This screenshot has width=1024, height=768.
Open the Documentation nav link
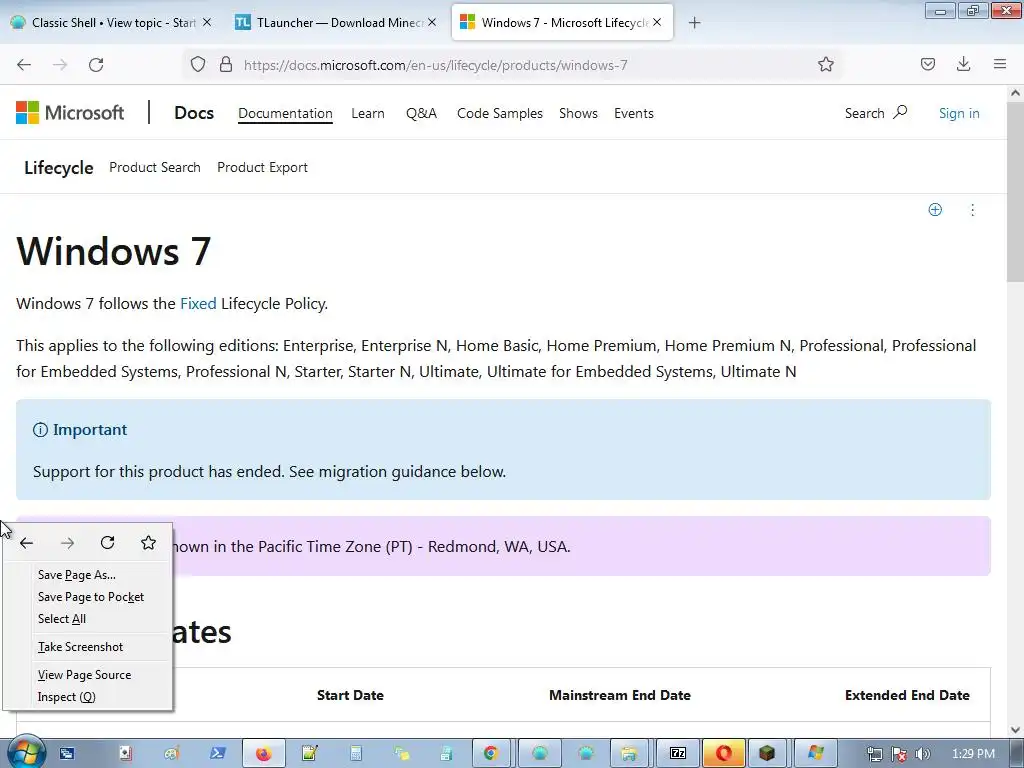(x=285, y=113)
